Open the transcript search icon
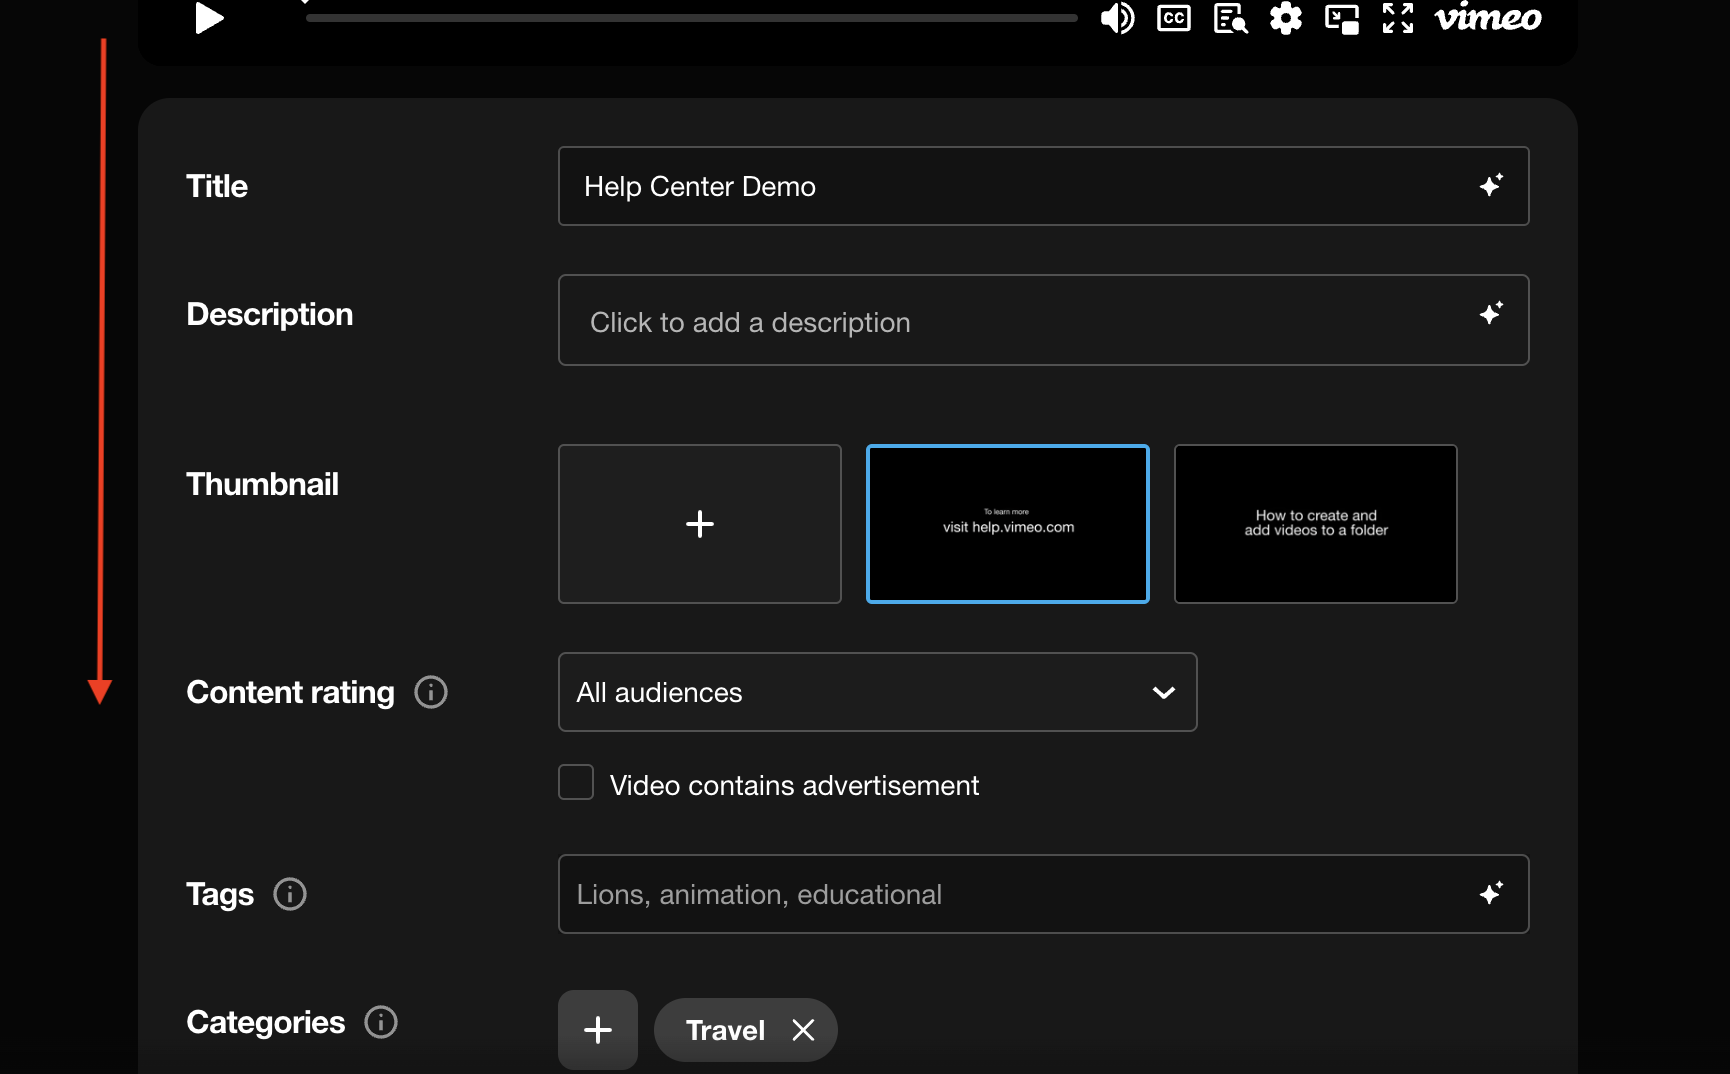1730x1074 pixels. coord(1230,18)
